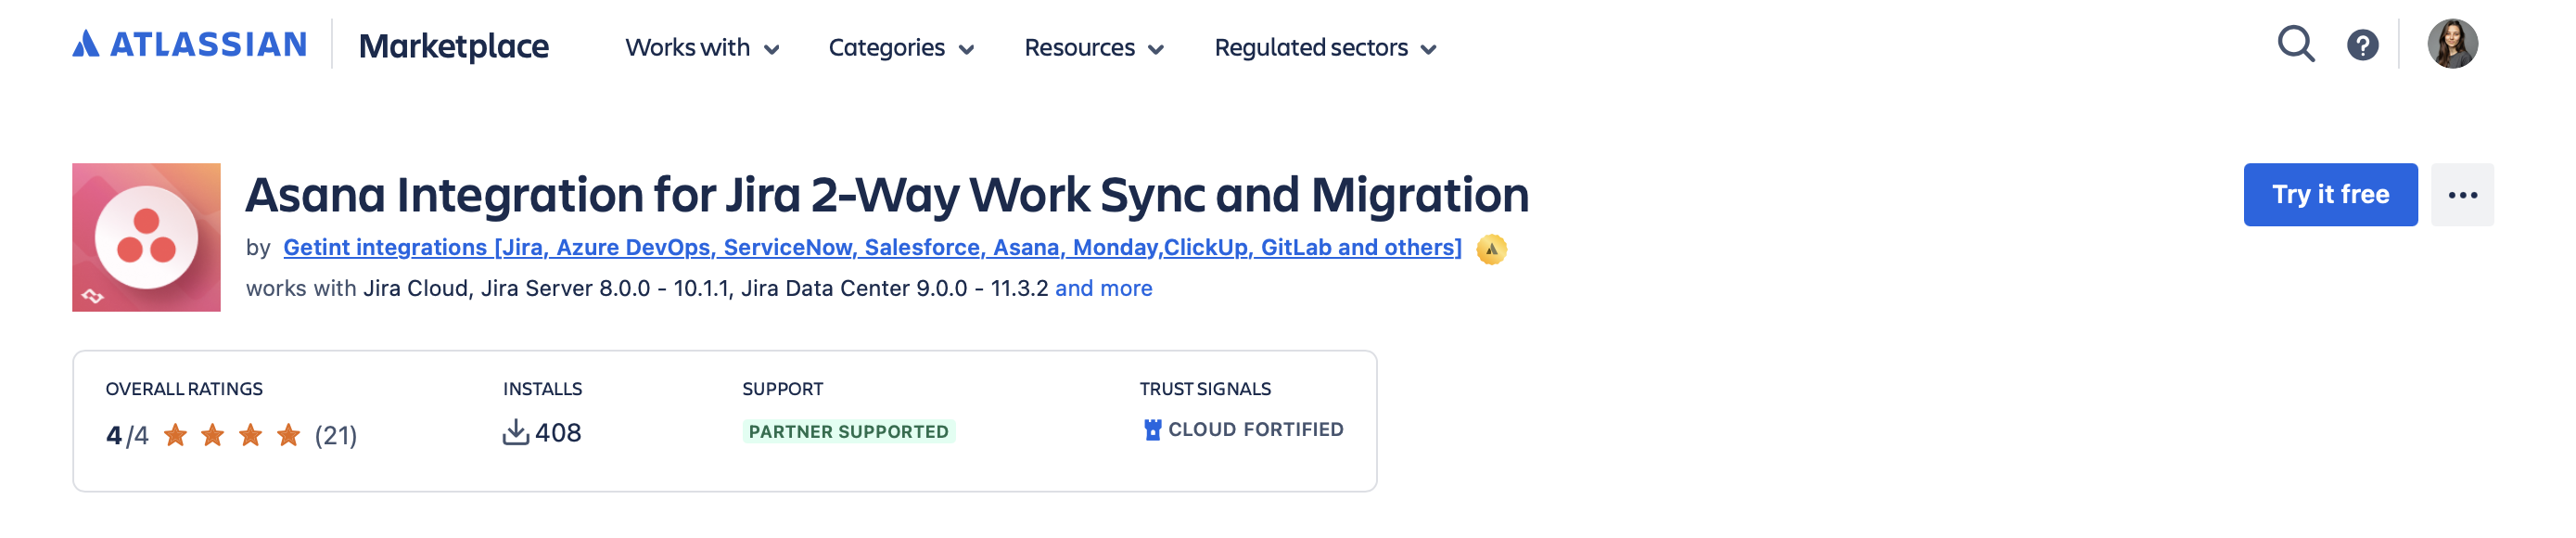Expand the Regulated sectors menu
This screenshot has width=2576, height=538.
pos(1325,47)
